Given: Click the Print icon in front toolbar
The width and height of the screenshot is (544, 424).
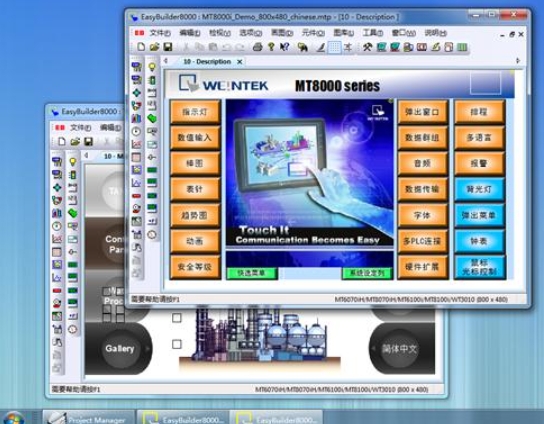Looking at the screenshot, I should tap(257, 47).
